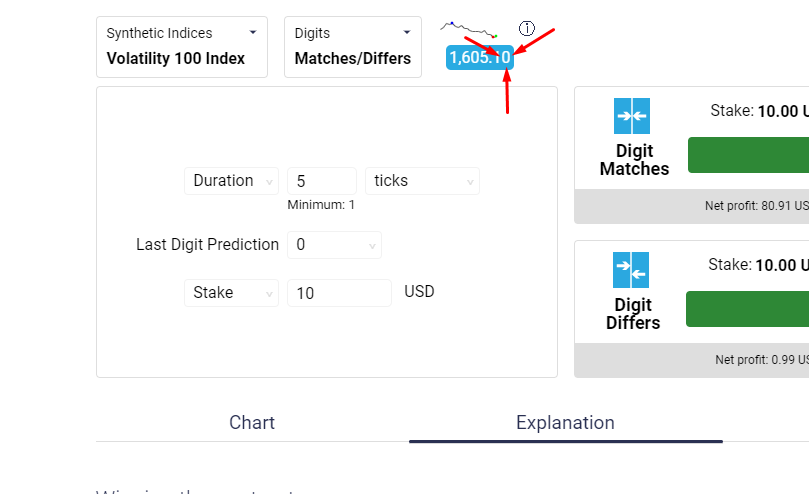
Task: Click the blue 1,605.10 spot price badge
Action: [x=480, y=57]
